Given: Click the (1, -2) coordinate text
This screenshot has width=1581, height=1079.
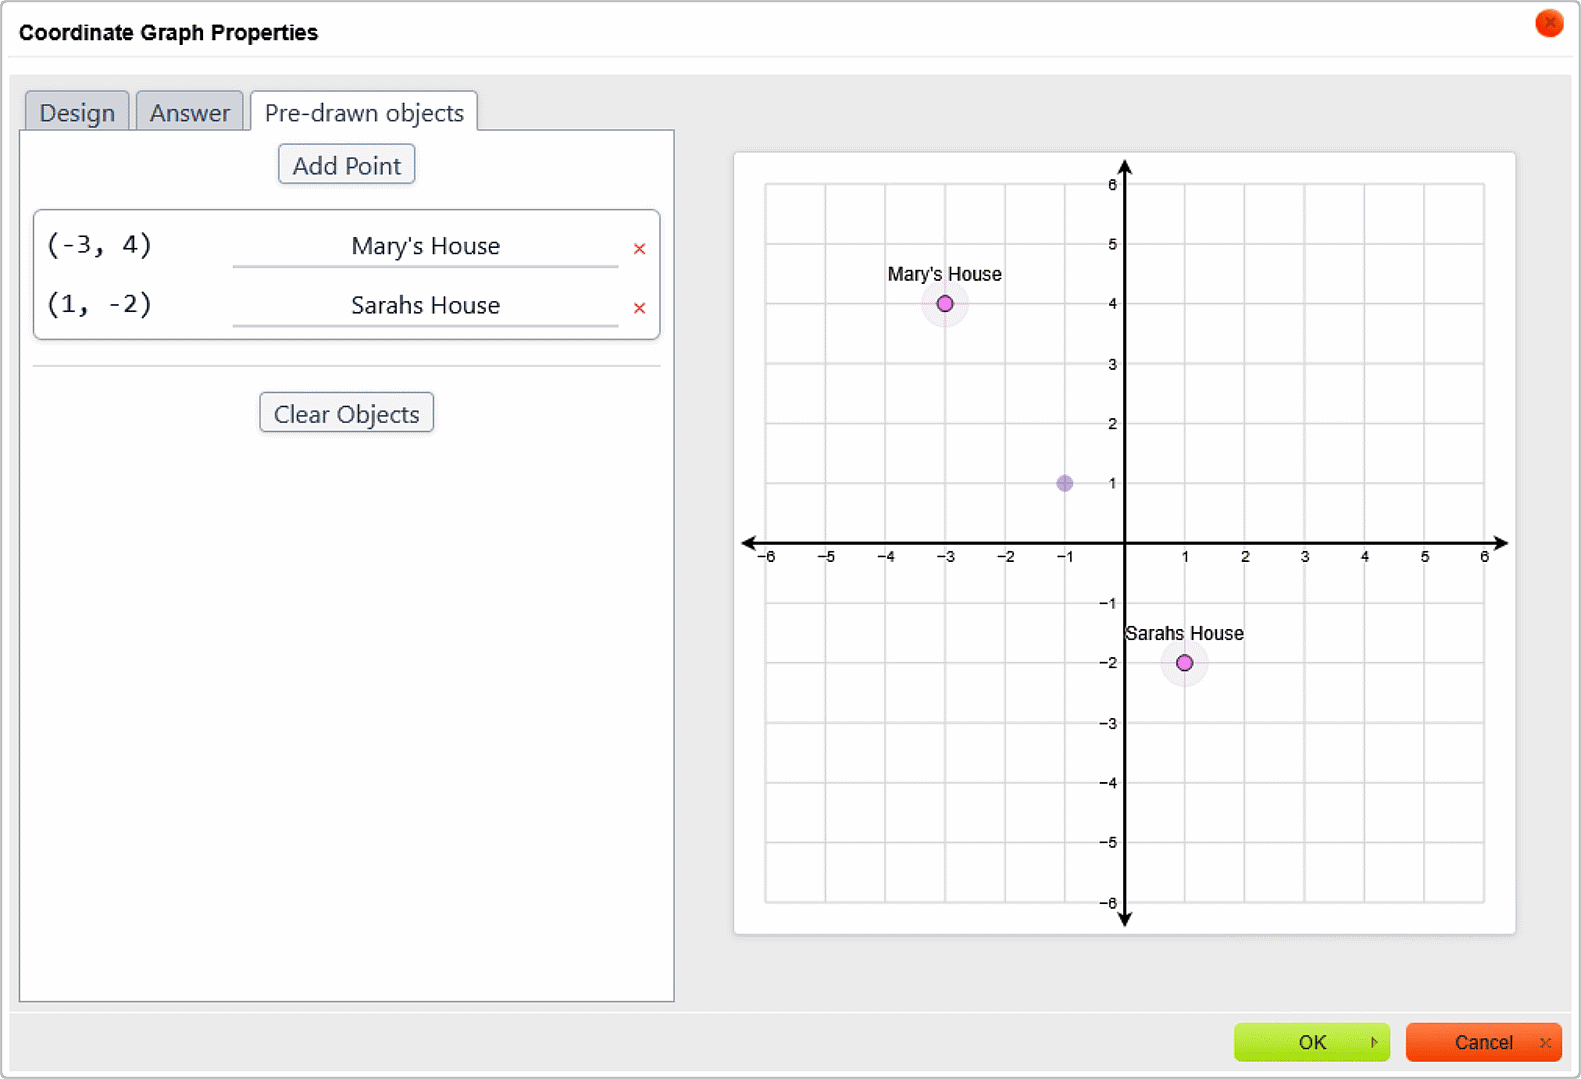Looking at the screenshot, I should click(x=99, y=304).
